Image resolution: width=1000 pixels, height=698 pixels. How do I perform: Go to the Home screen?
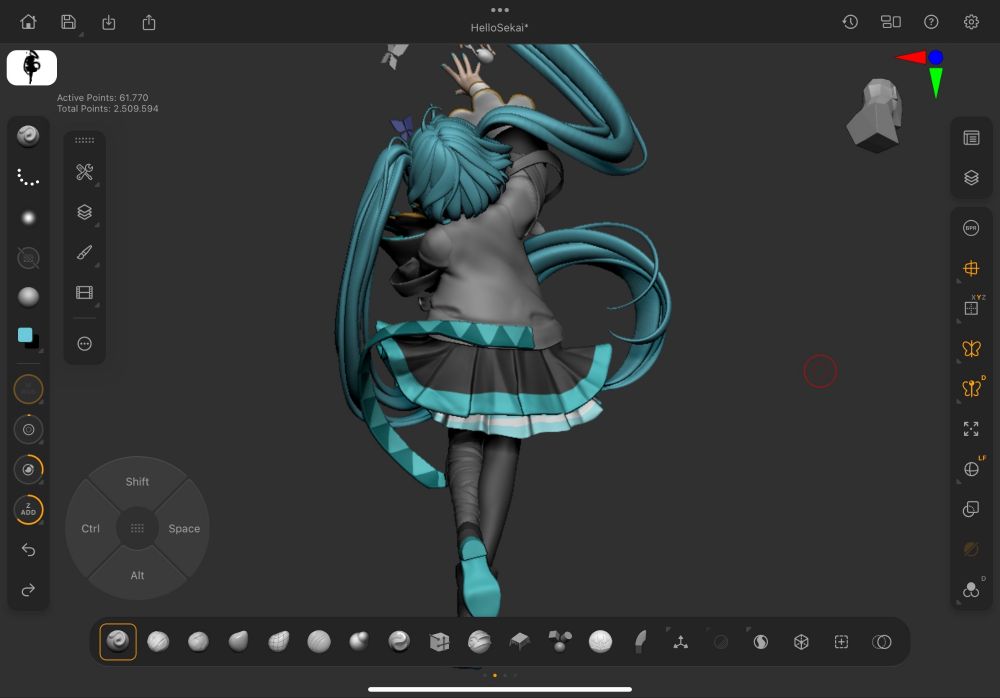coord(28,22)
